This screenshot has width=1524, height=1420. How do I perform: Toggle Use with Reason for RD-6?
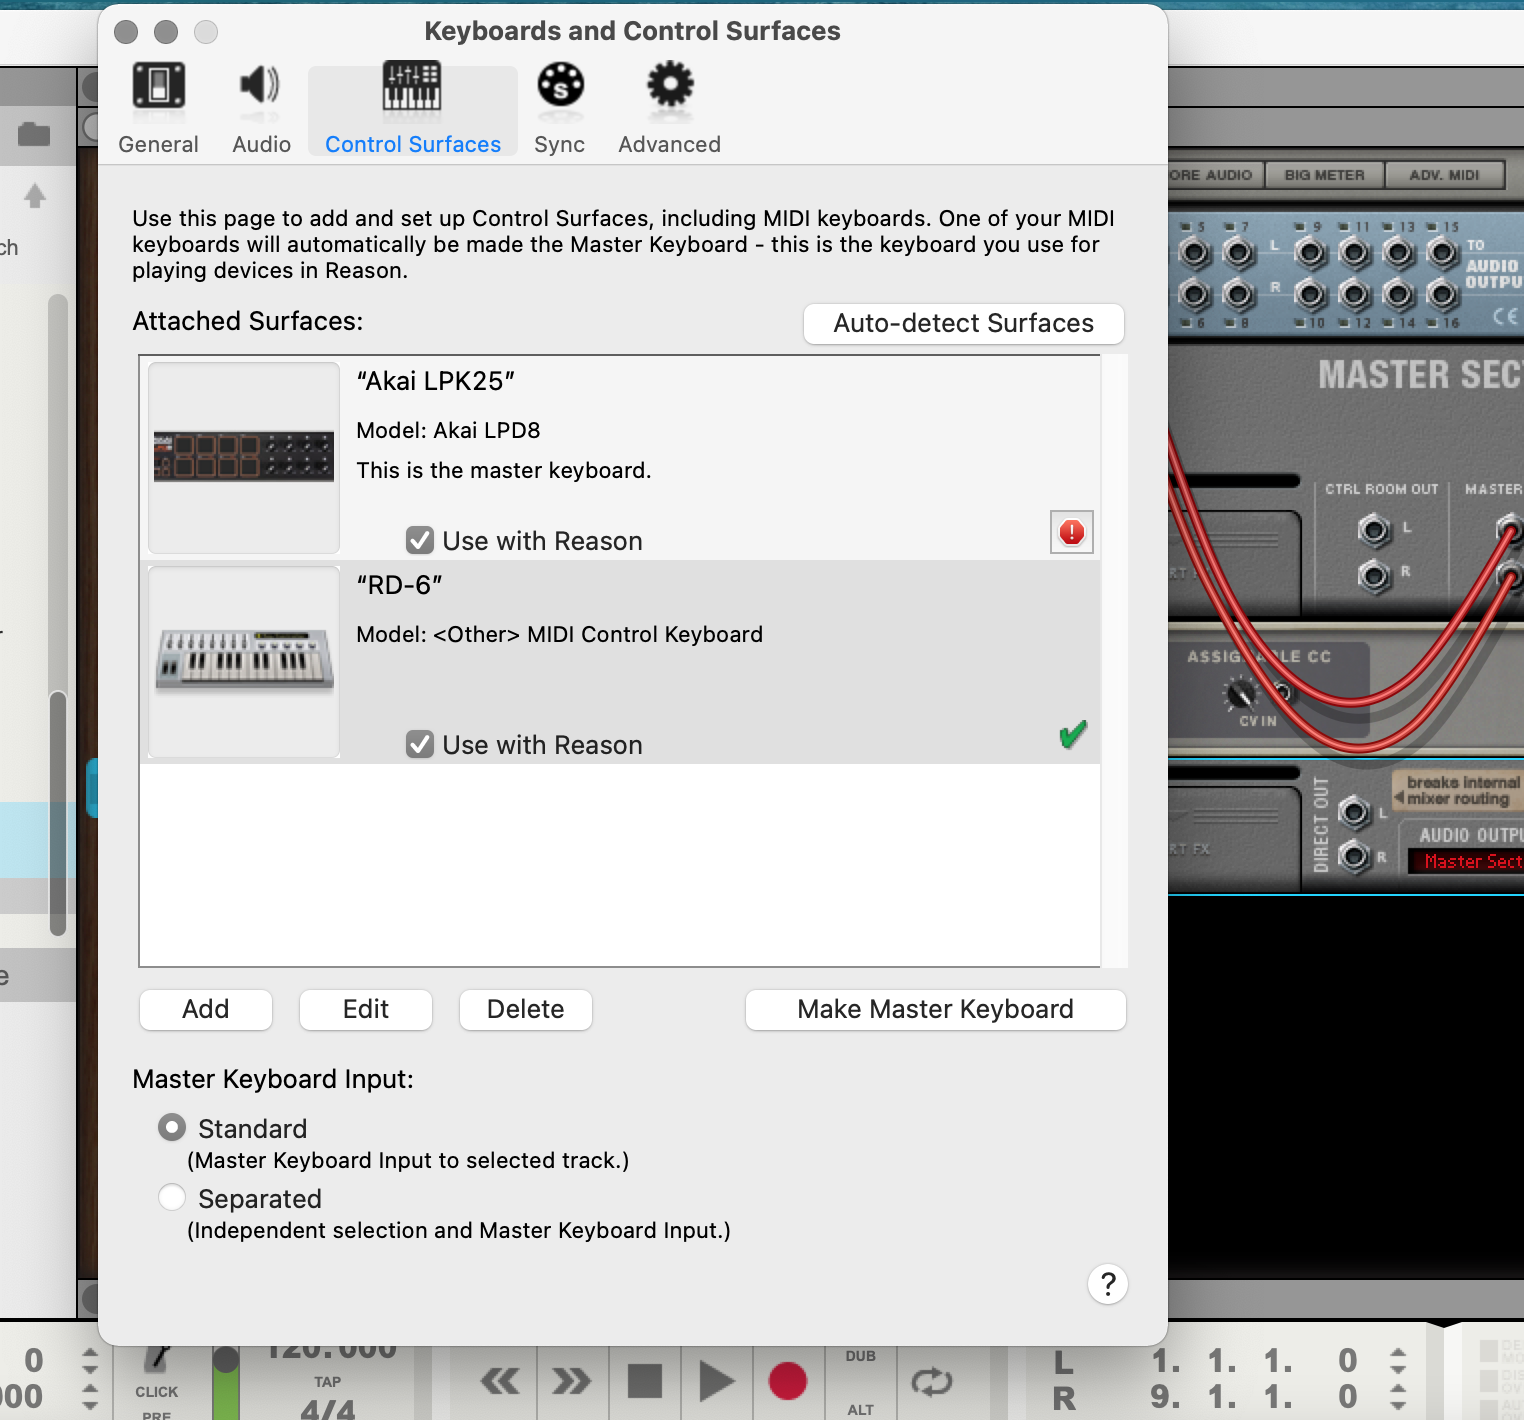[420, 745]
